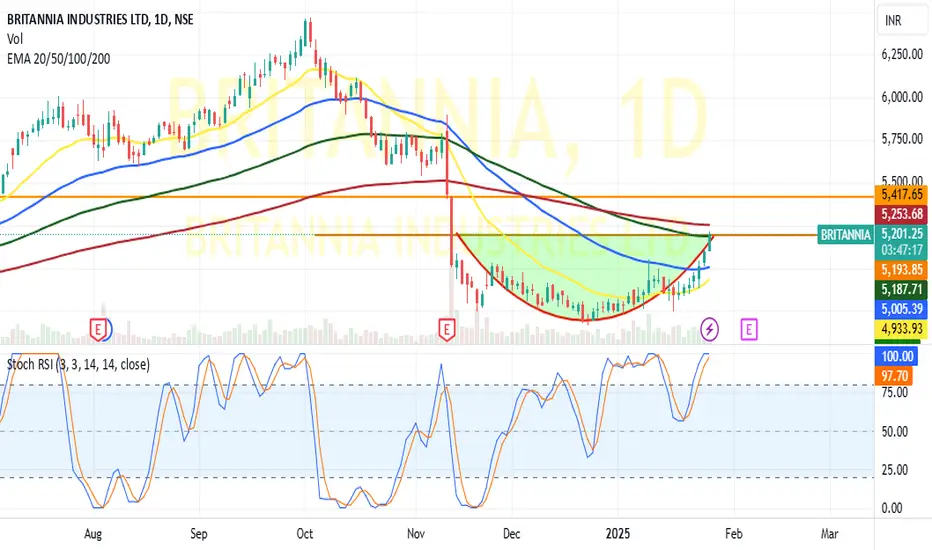The width and height of the screenshot is (932, 550).
Task: Click the Vol indicator legend
Action: (x=15, y=39)
